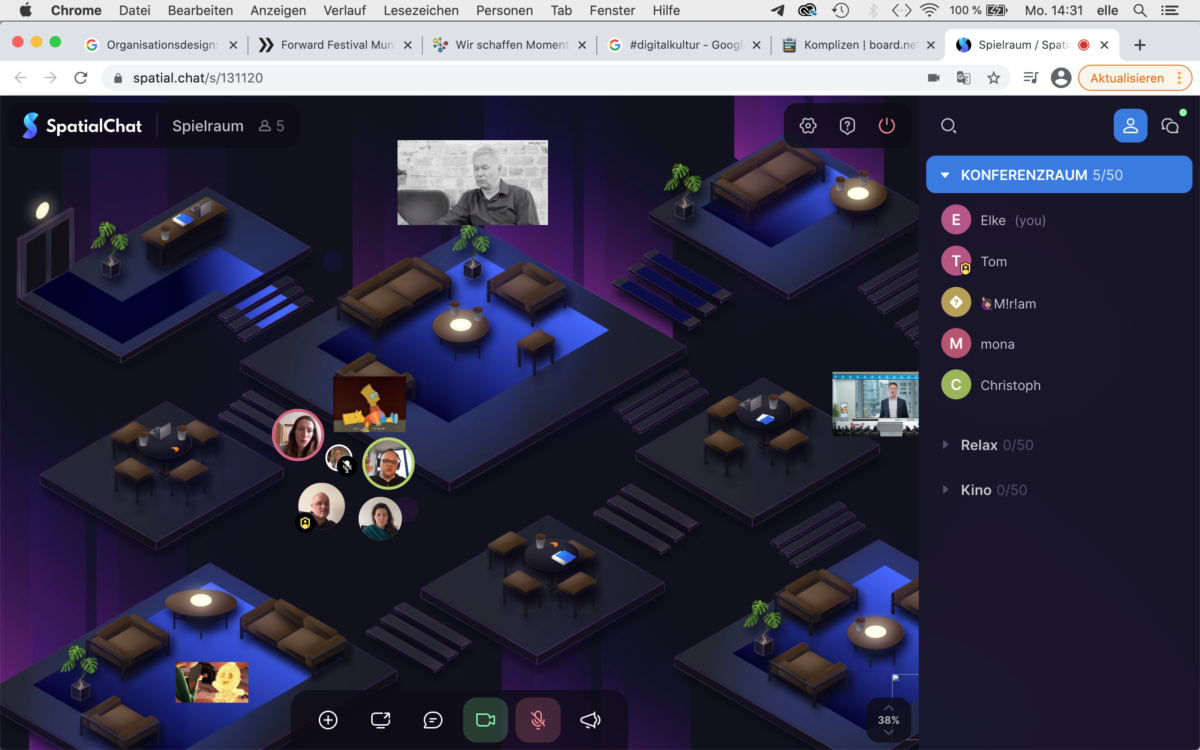Image resolution: width=1200 pixels, height=750 pixels.
Task: Leave the space with power icon
Action: click(x=886, y=126)
